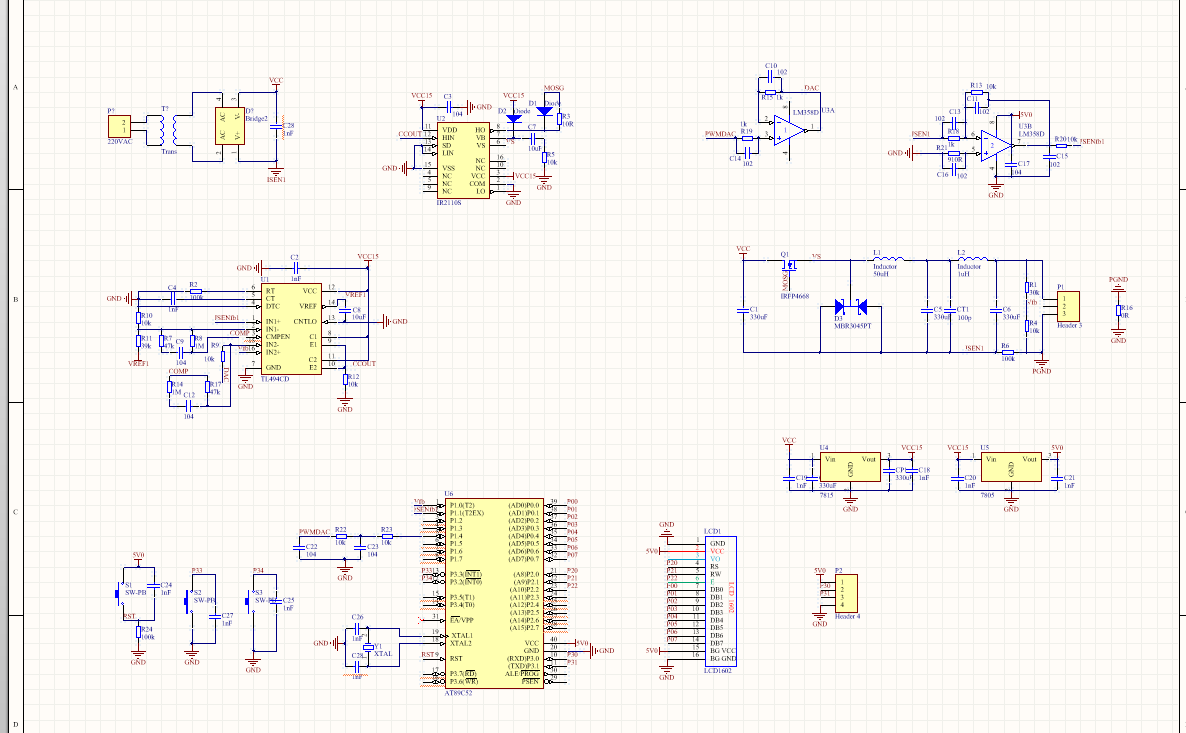The image size is (1186, 733).
Task: Click the DAC net label above U3A
Action: [x=812, y=88]
